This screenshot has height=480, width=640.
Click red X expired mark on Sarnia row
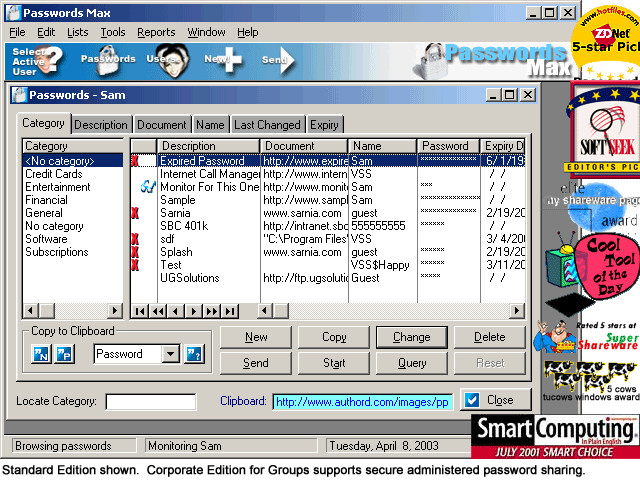point(135,213)
